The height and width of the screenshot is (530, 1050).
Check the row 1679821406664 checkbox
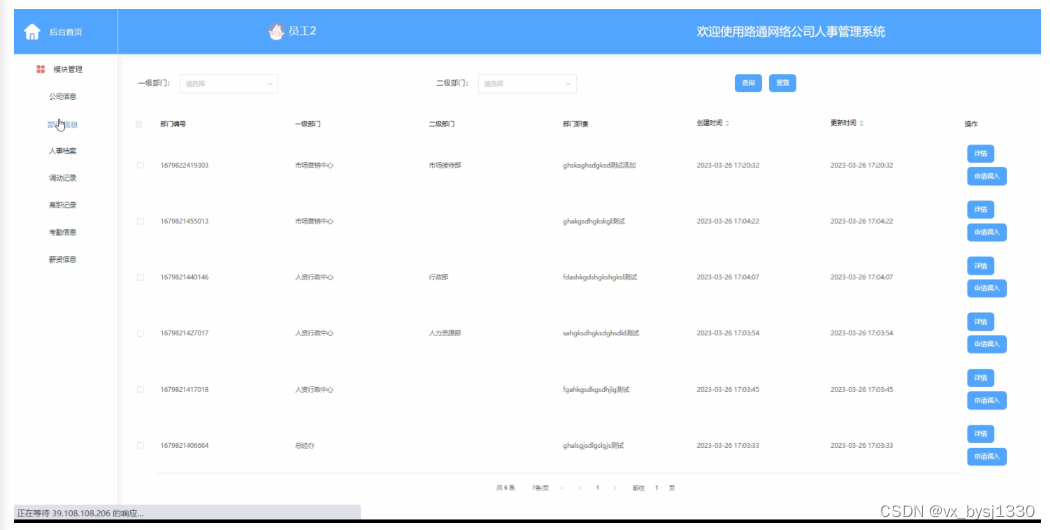coord(140,445)
